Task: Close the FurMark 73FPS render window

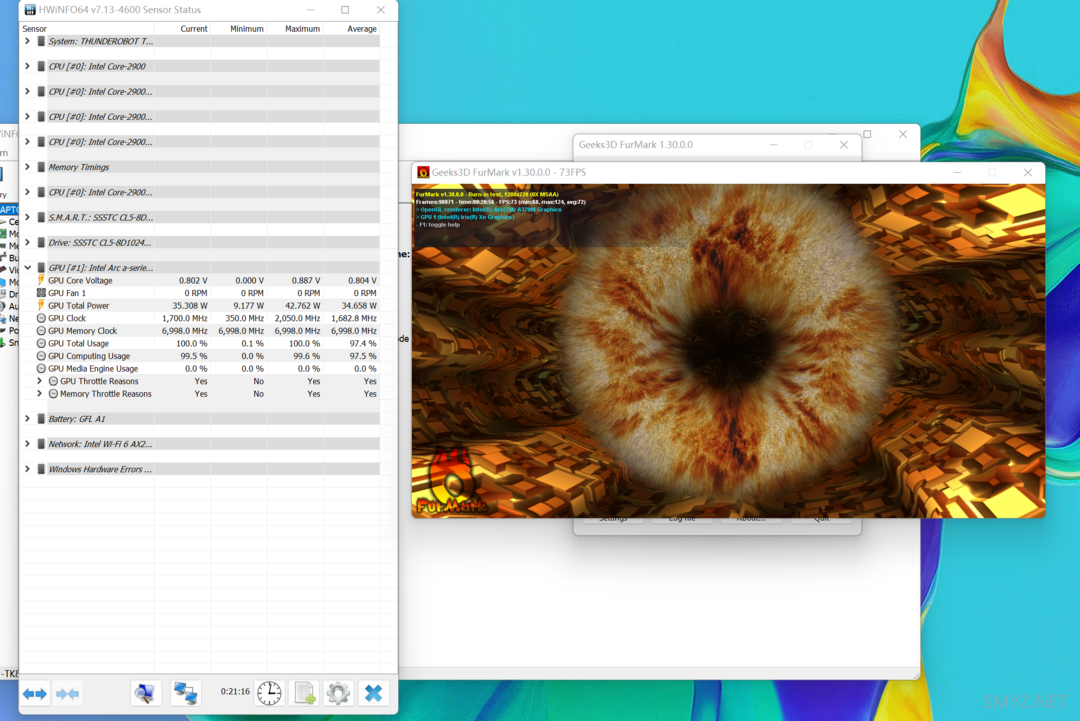Action: click(1028, 172)
